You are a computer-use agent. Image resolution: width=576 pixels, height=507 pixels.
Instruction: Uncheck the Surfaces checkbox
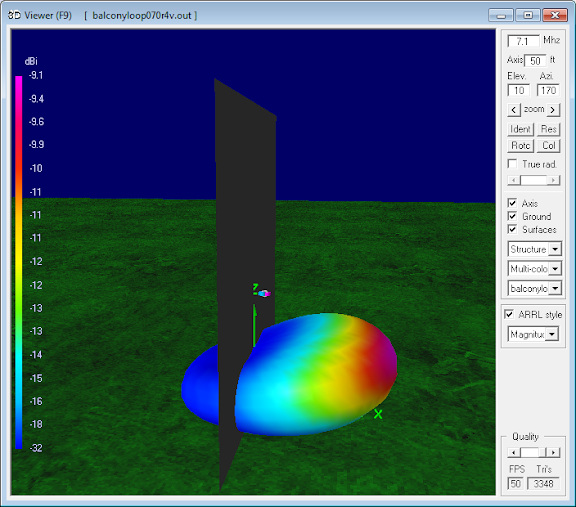point(512,229)
